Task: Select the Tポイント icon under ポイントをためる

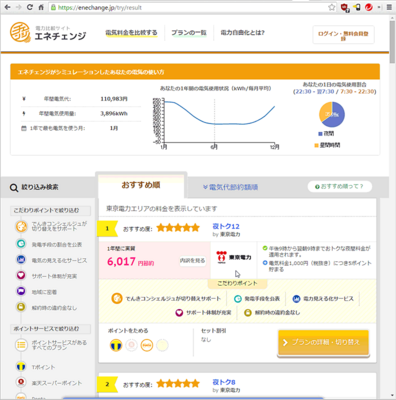Action: tap(116, 345)
